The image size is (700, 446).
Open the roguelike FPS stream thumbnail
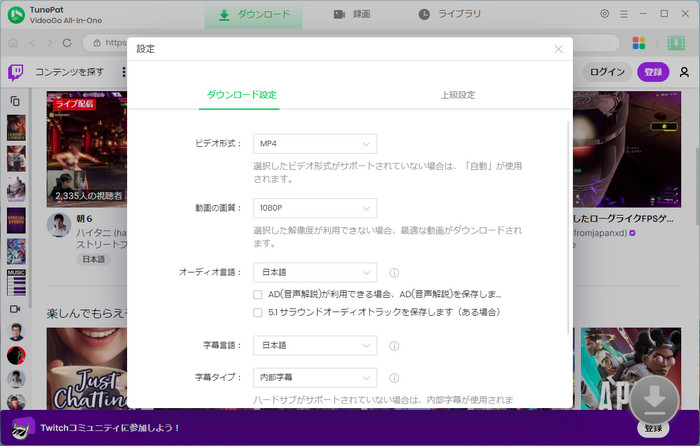pos(627,149)
